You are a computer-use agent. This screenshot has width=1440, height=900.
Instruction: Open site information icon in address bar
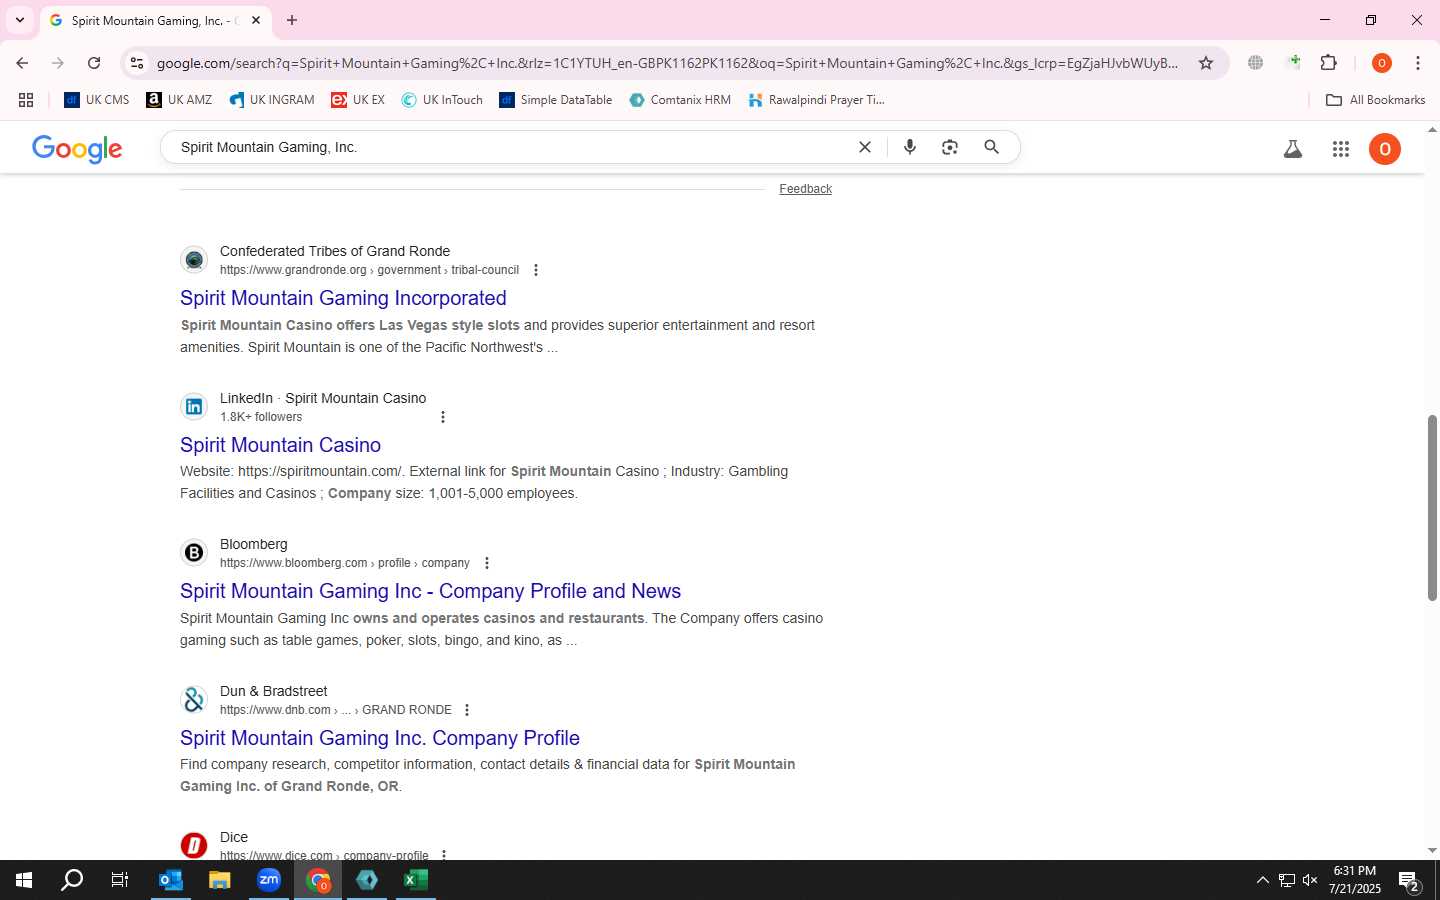coord(137,63)
